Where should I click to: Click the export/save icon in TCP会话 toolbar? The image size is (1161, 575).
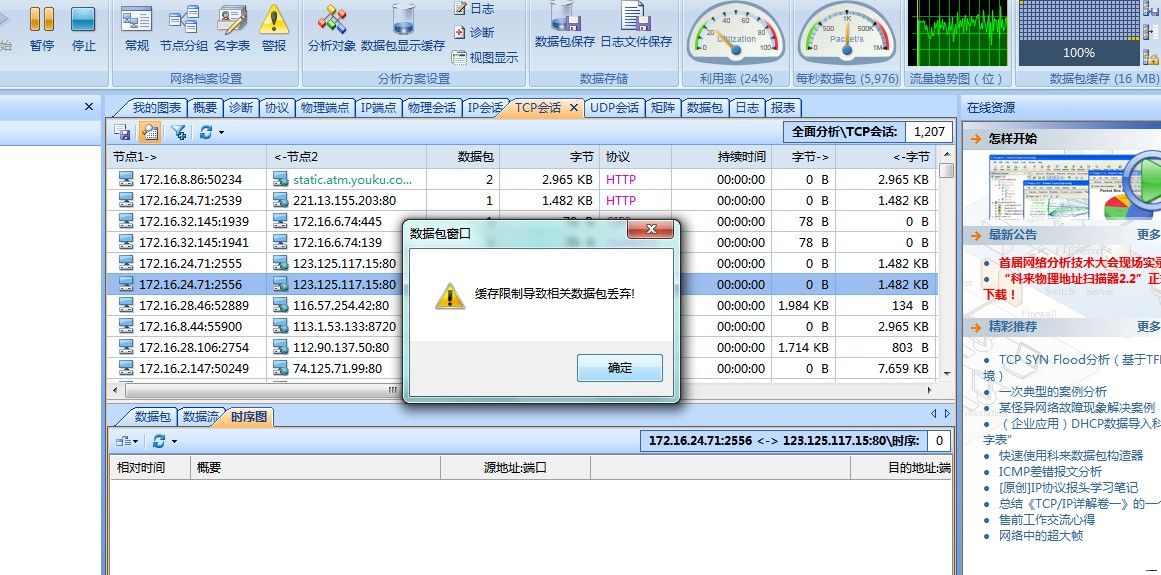pos(123,132)
